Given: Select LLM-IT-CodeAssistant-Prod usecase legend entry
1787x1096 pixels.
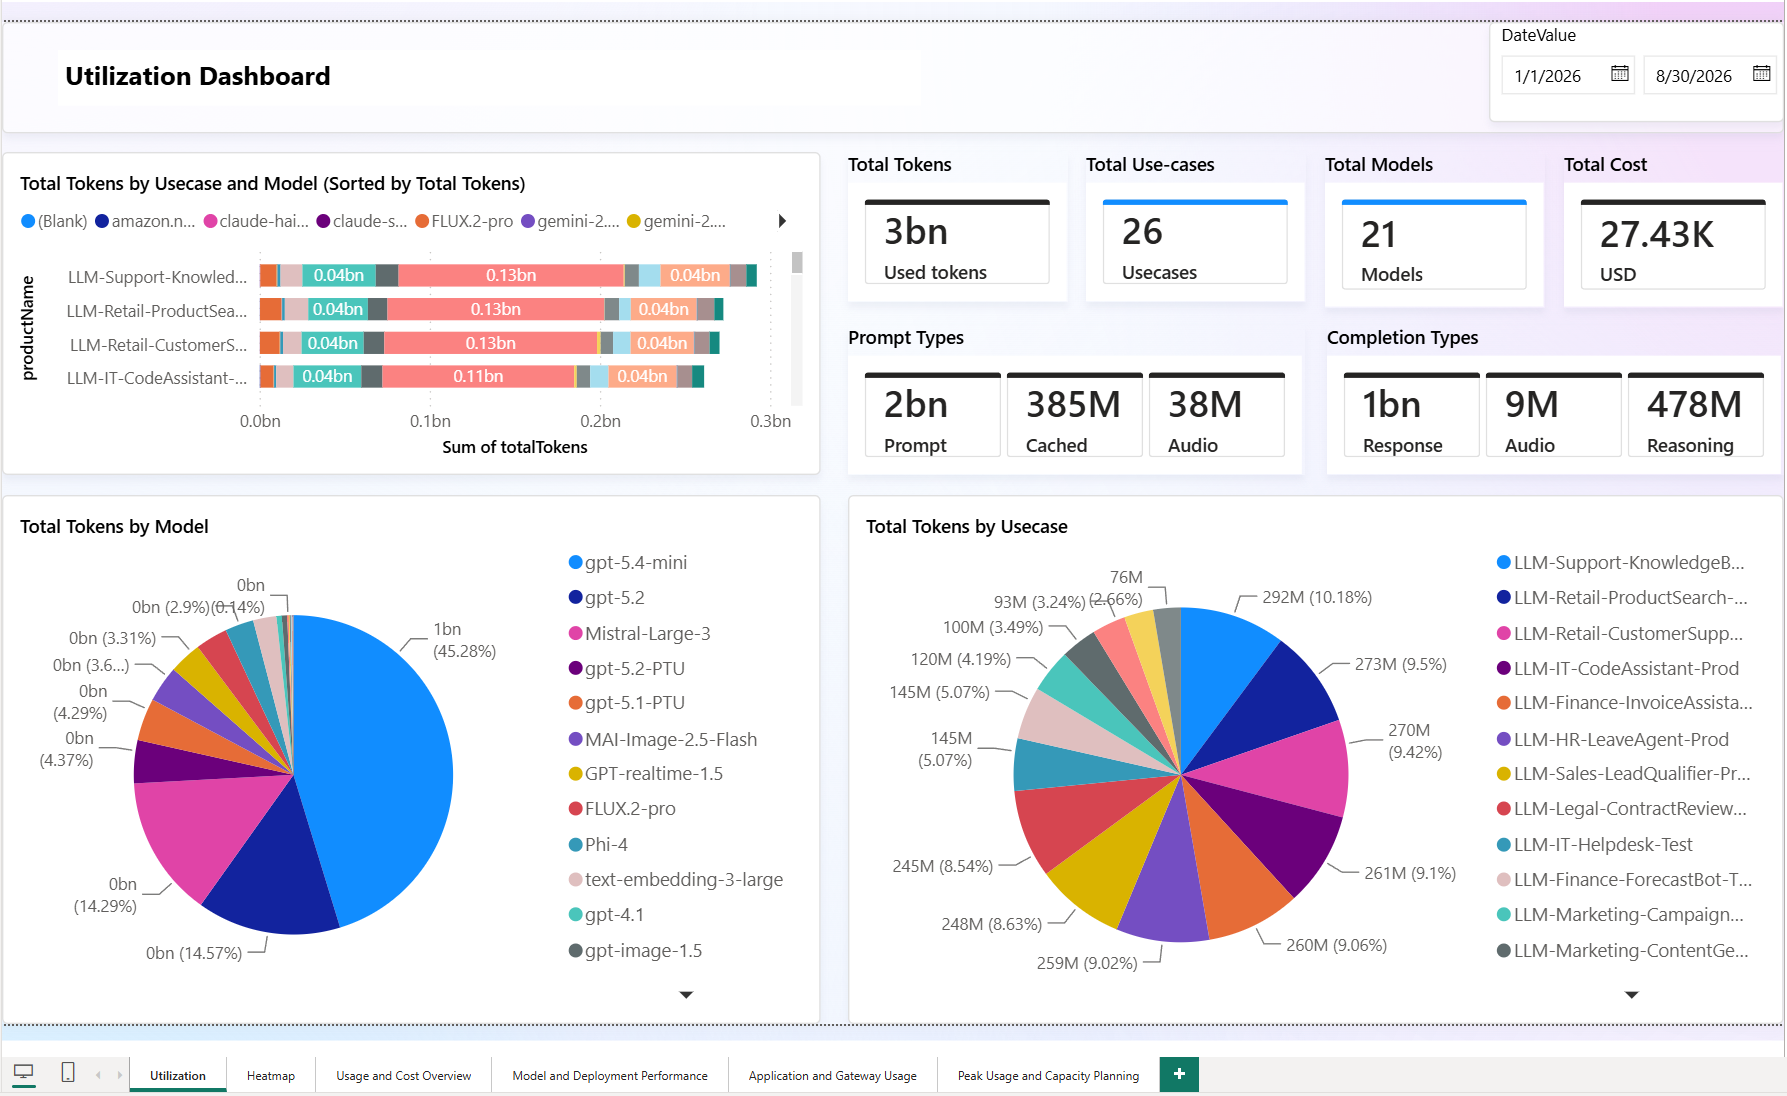Looking at the screenshot, I should (1618, 669).
